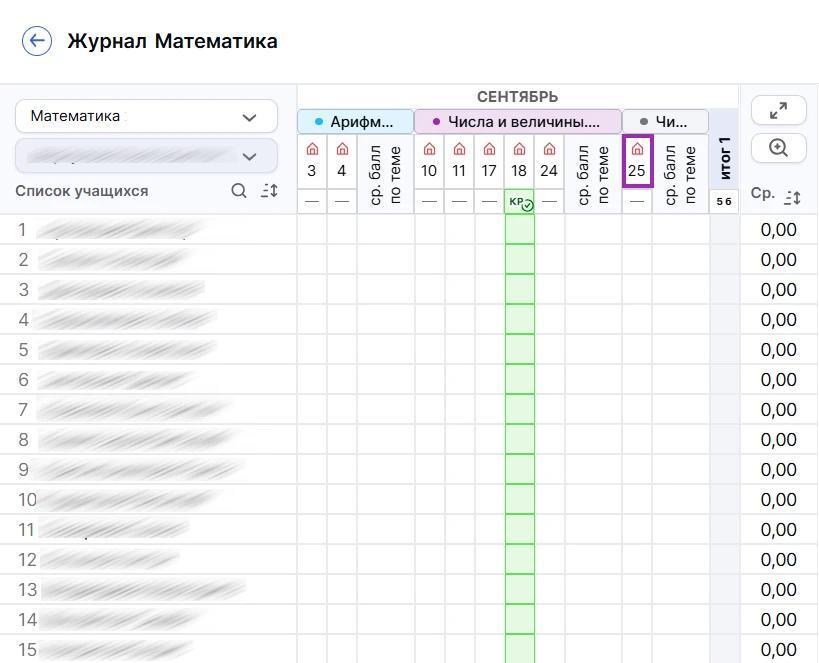Viewport: 819px width, 663px height.
Task: Search the Список учащихся student list
Action: point(239,191)
